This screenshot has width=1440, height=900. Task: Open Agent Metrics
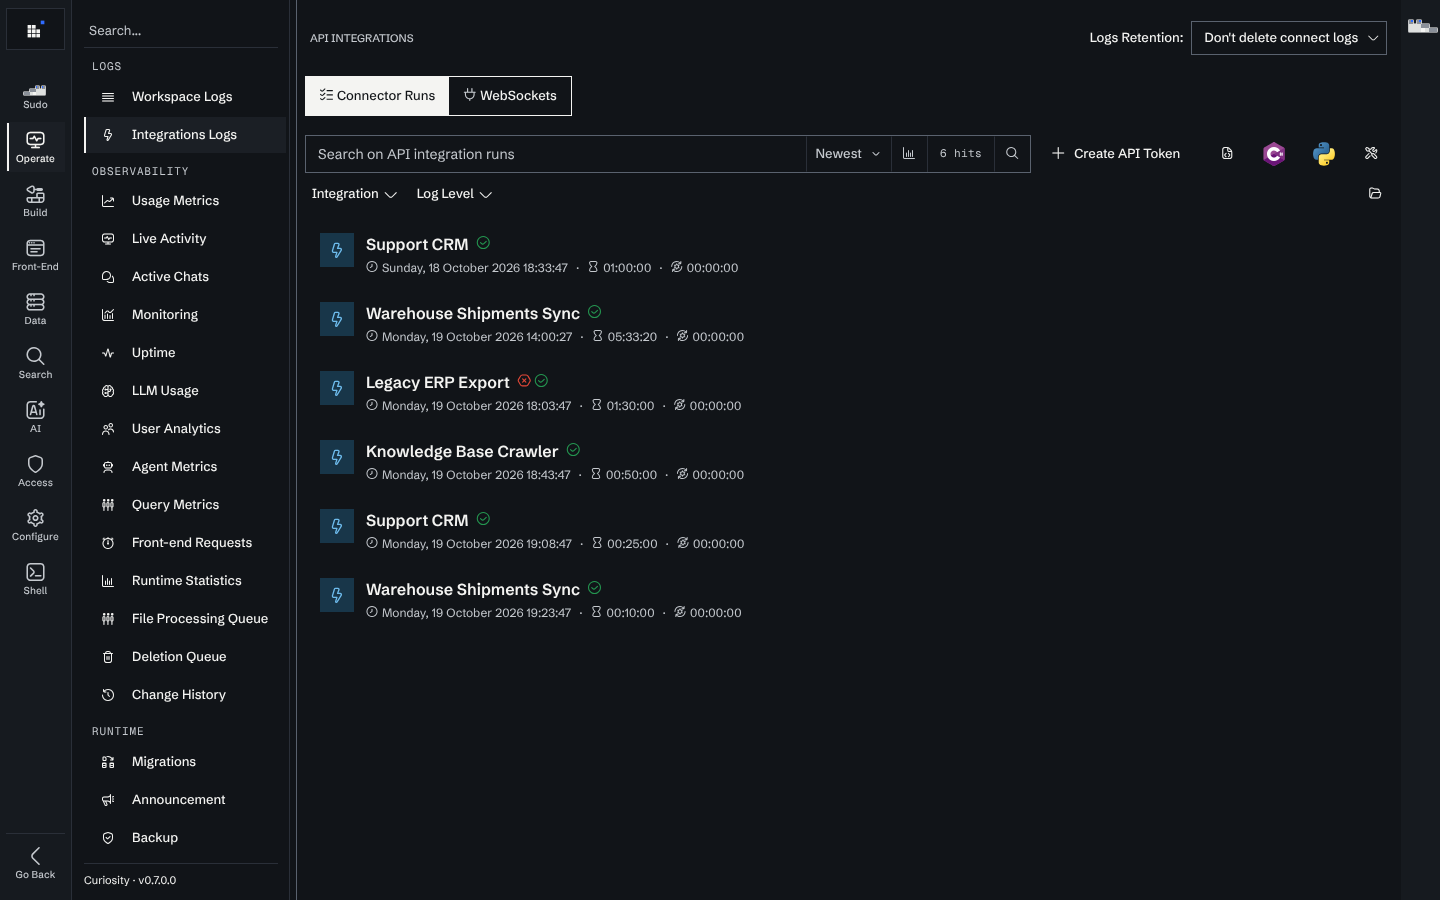tap(185, 467)
